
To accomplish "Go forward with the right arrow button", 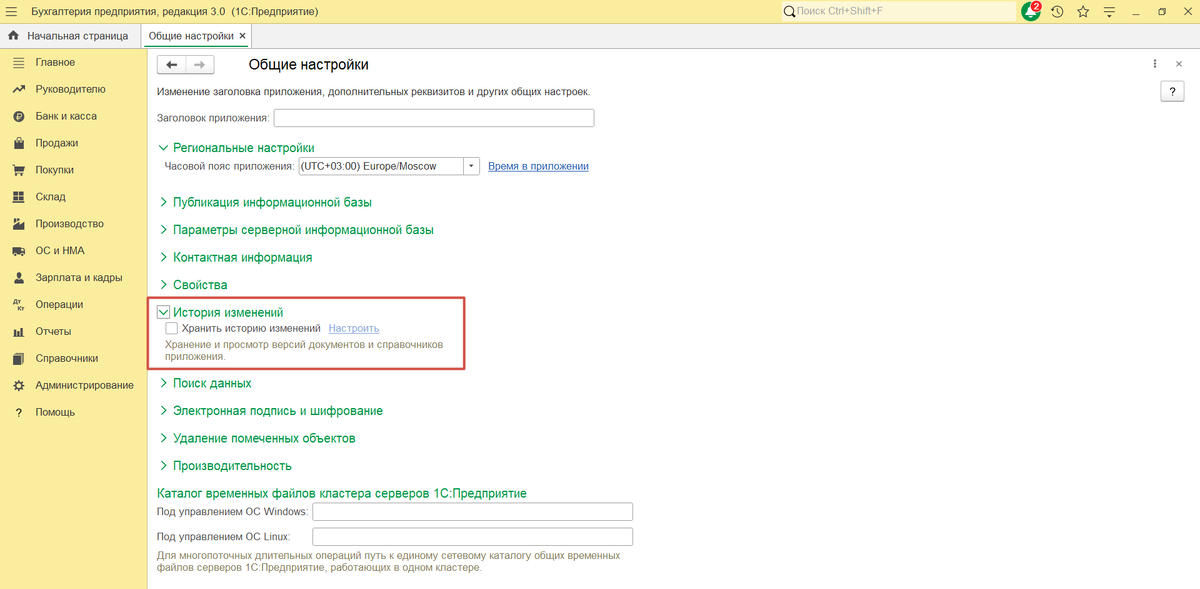I will pyautogui.click(x=199, y=64).
